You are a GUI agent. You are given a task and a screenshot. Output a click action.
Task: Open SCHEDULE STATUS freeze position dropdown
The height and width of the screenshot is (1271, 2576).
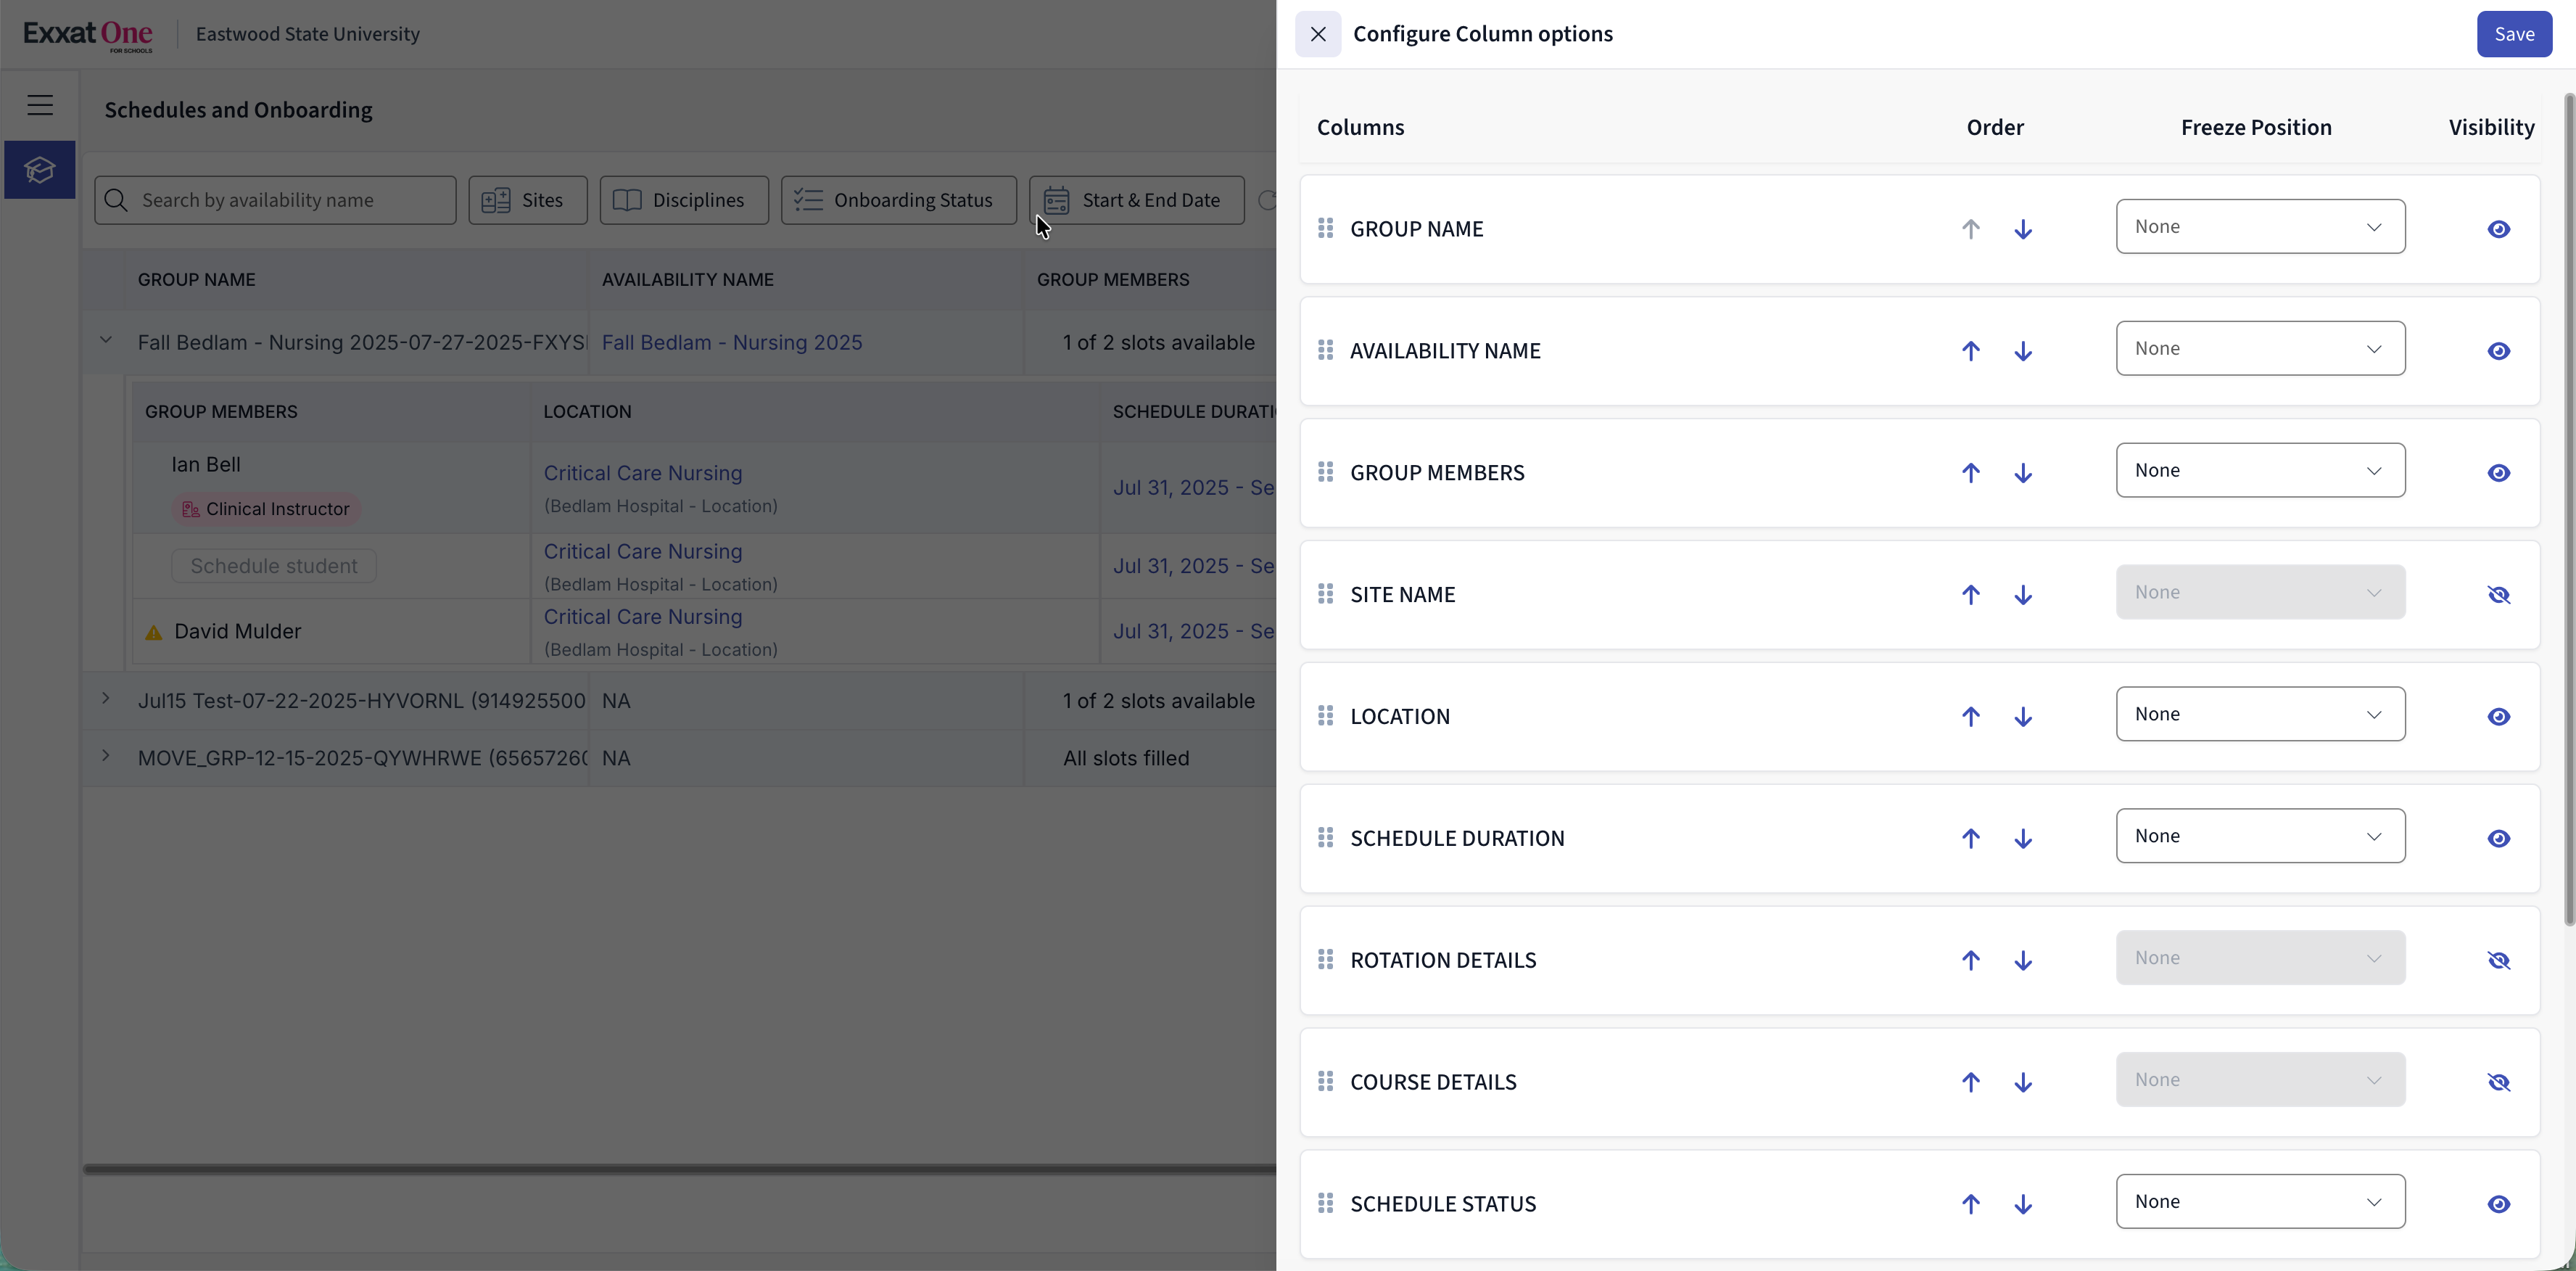point(2259,1201)
